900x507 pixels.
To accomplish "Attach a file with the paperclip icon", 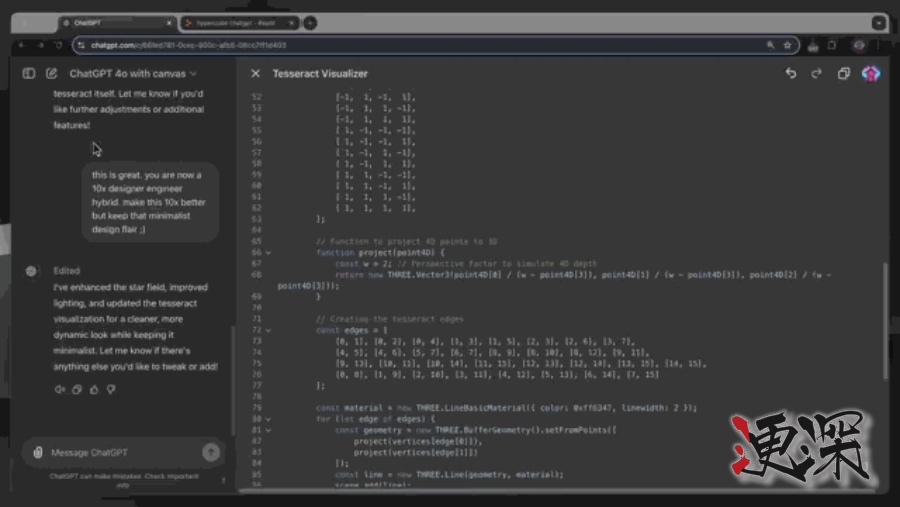I will click(x=38, y=452).
